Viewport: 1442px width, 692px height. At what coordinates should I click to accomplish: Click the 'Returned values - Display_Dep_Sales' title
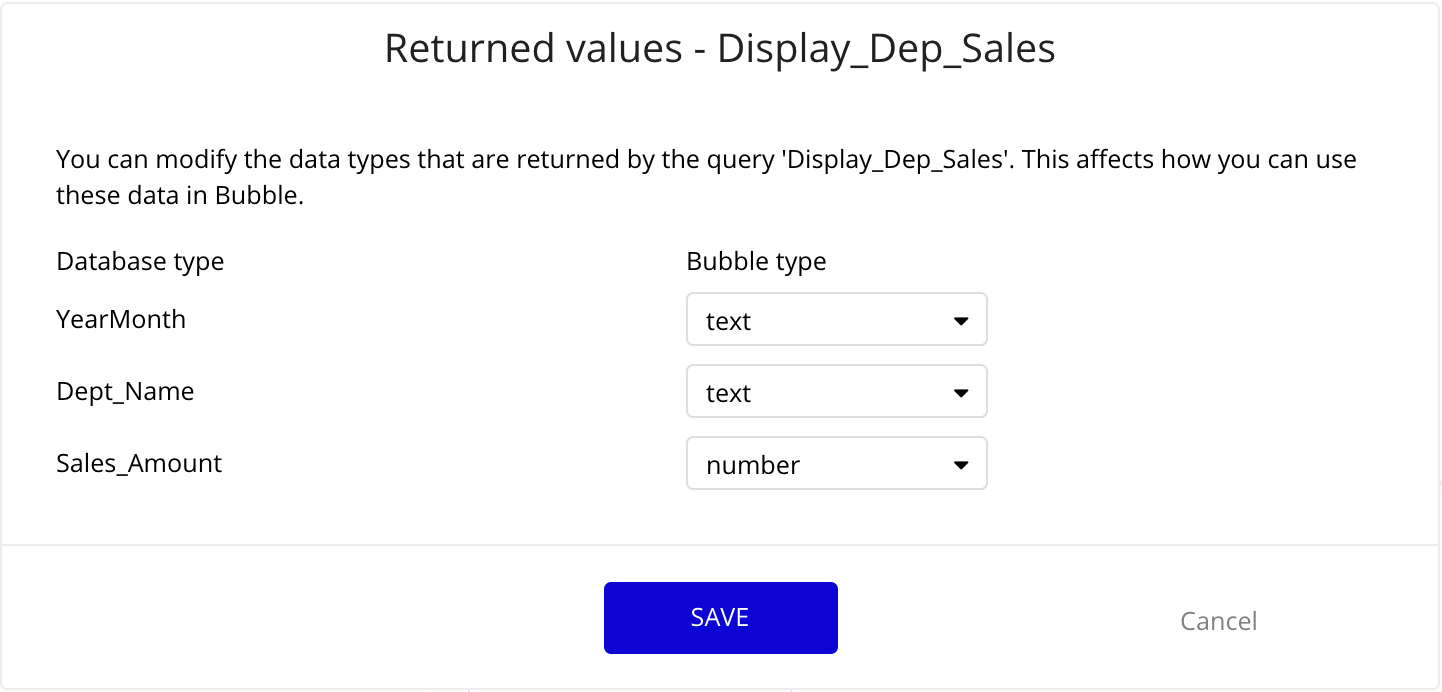click(x=720, y=49)
